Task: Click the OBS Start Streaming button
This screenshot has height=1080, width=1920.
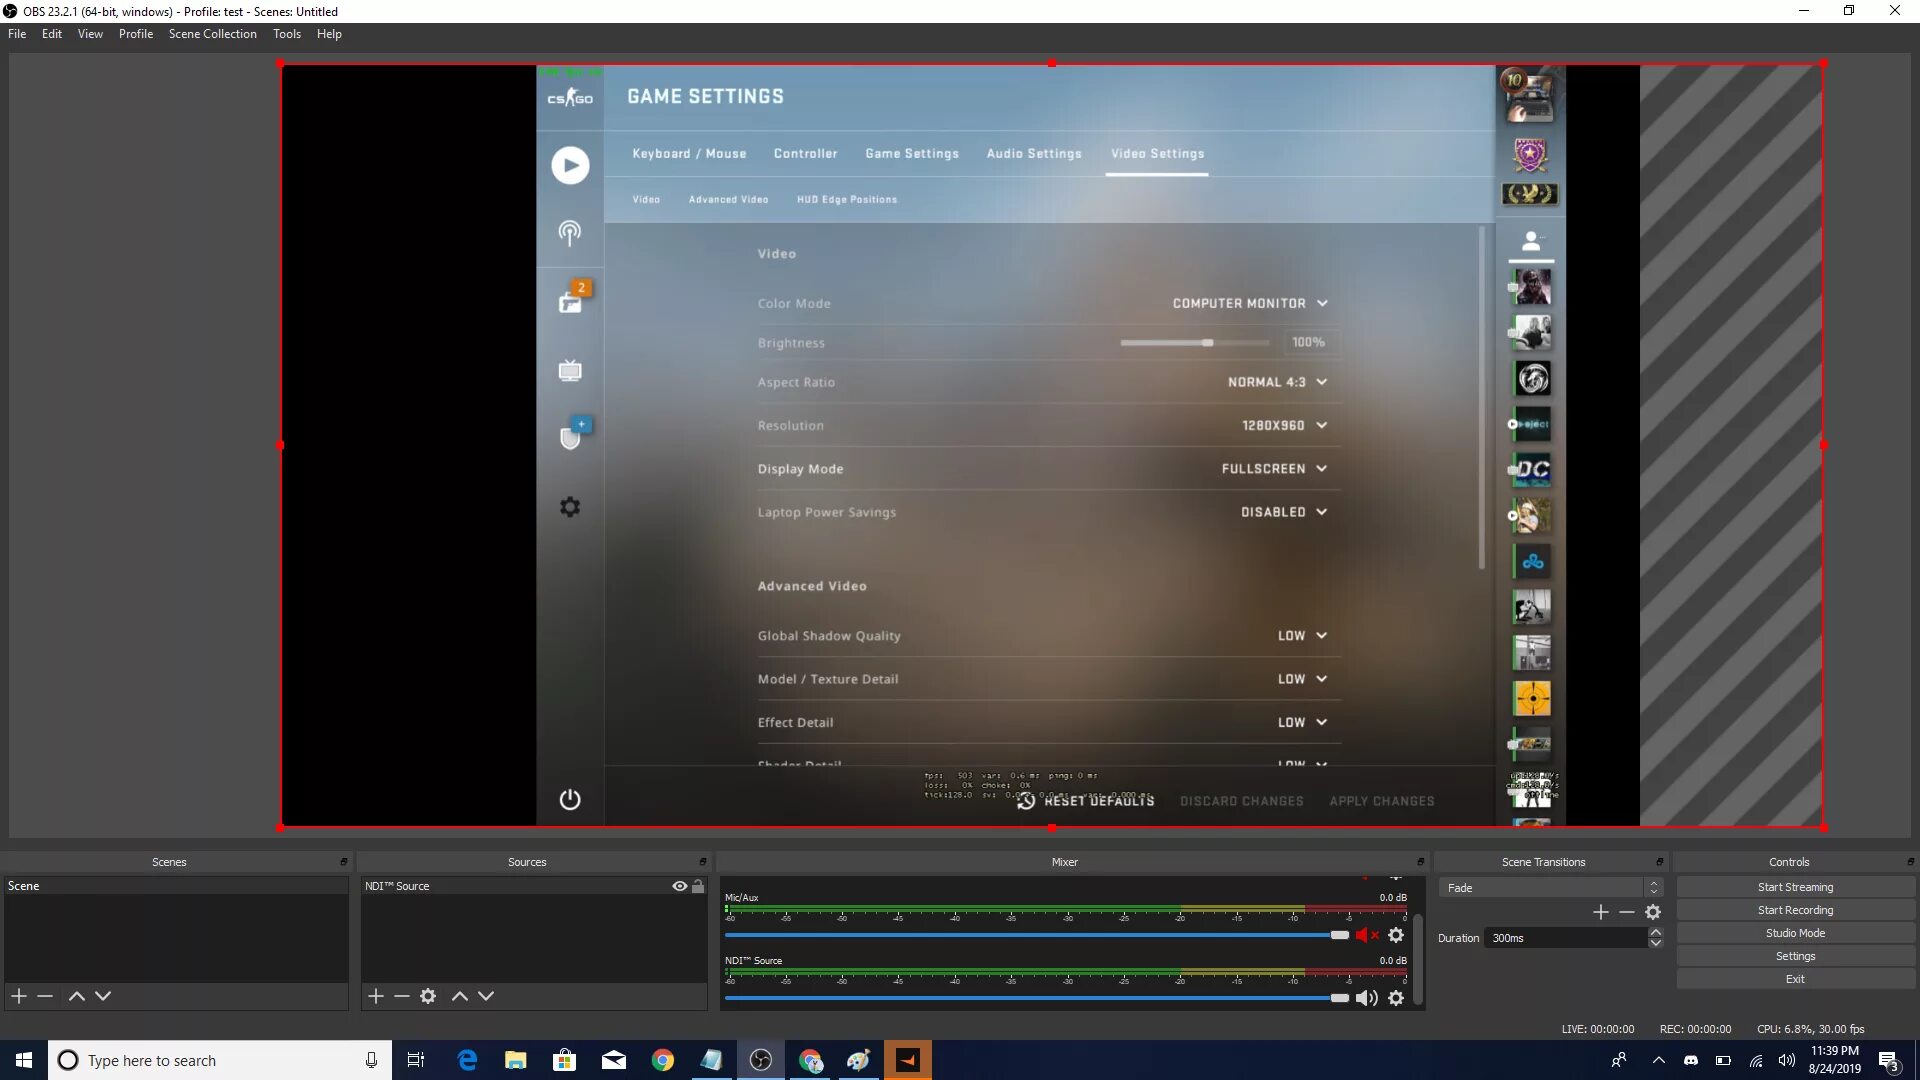Action: [1796, 886]
